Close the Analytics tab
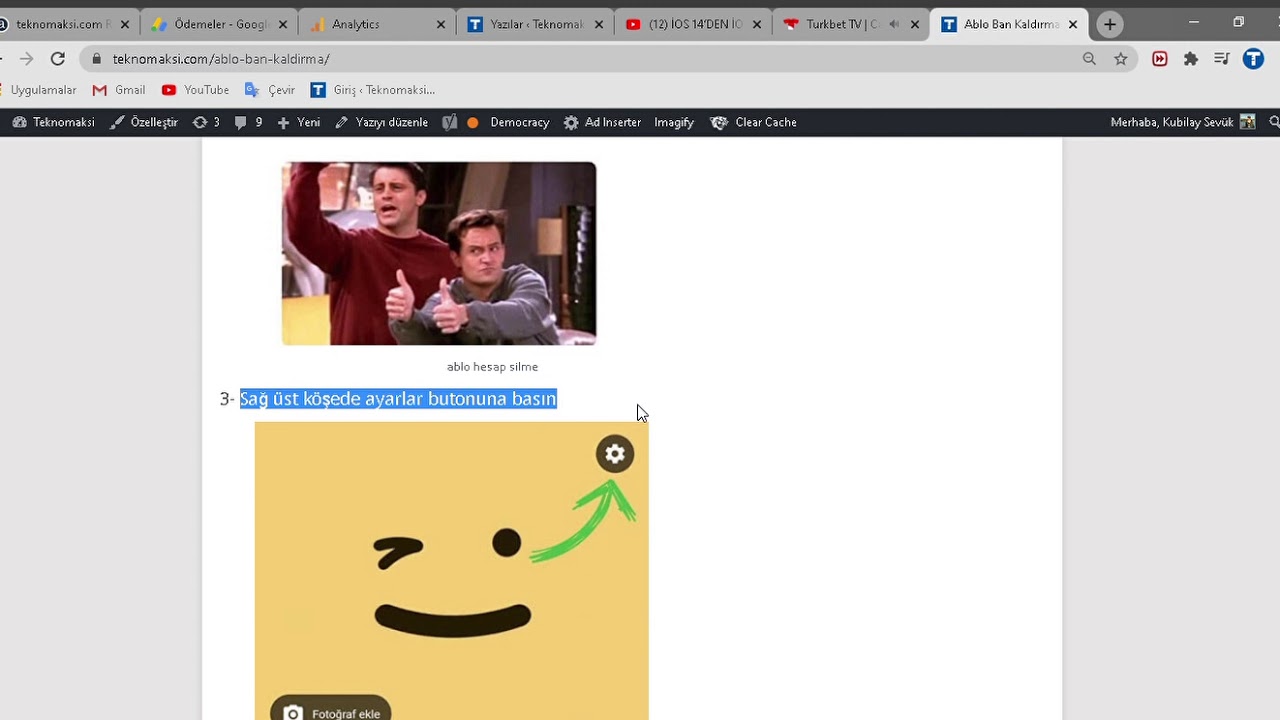This screenshot has width=1280, height=720. coord(441,24)
